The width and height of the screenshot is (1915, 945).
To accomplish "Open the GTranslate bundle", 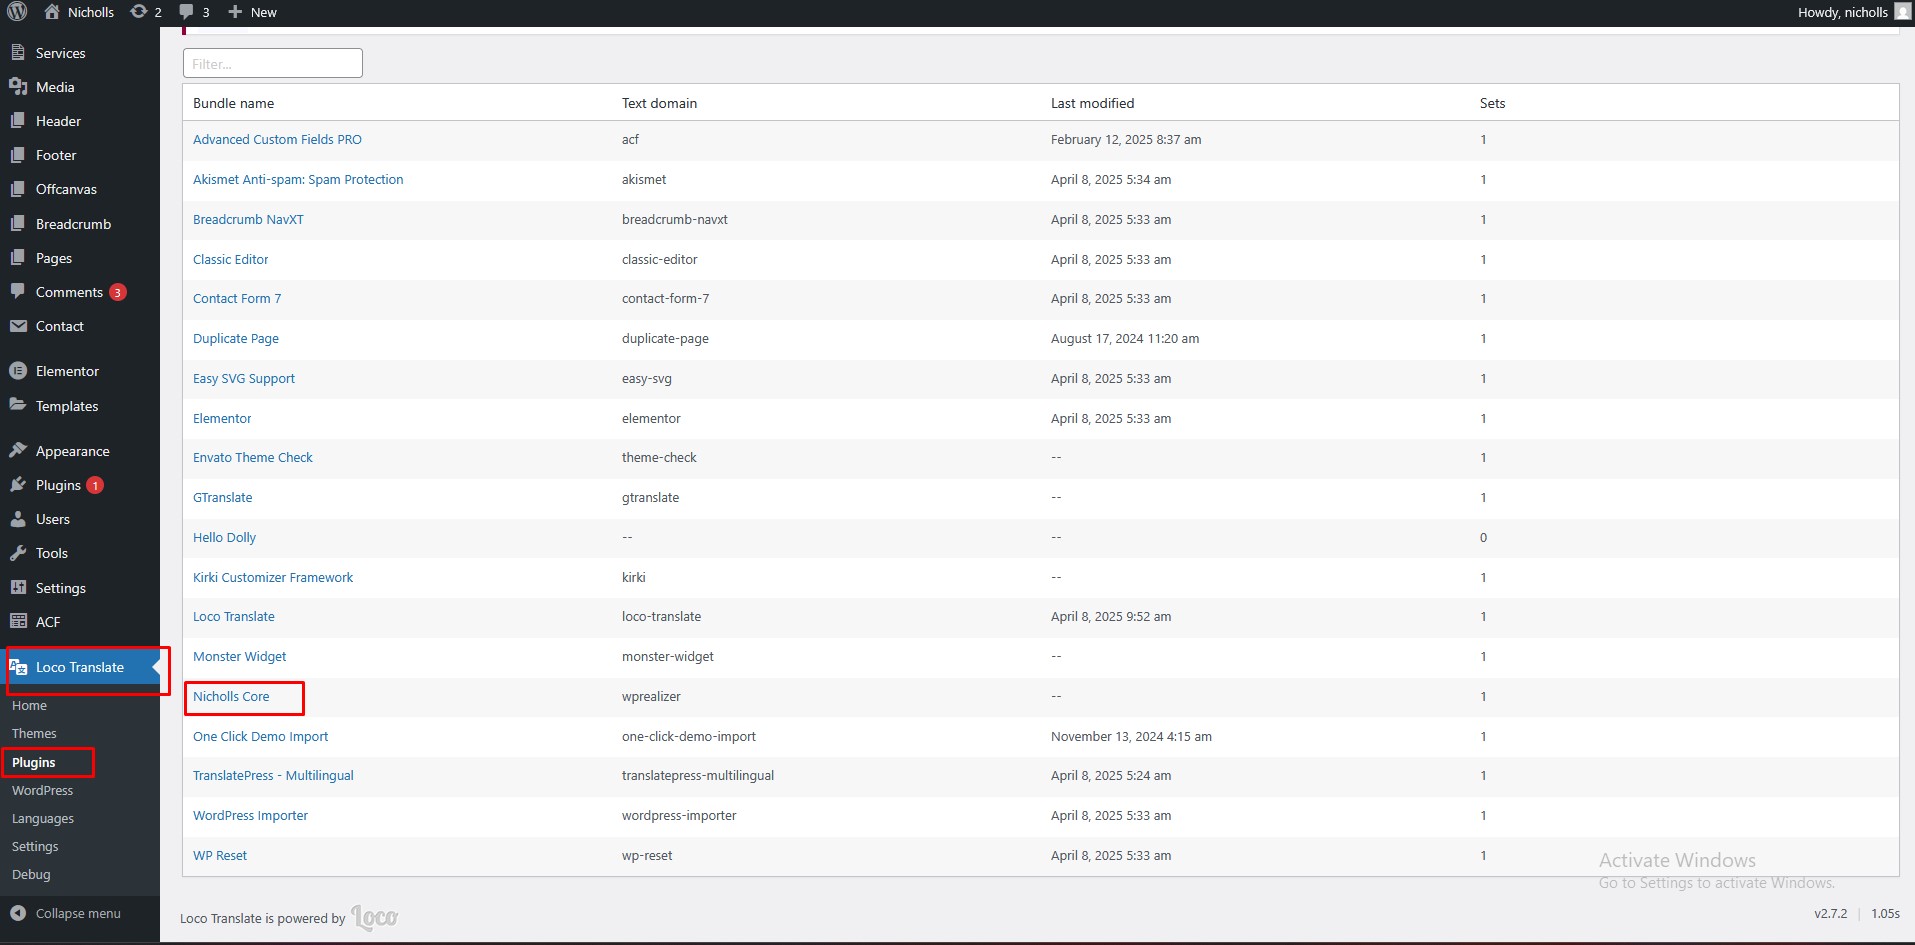I will pos(223,497).
